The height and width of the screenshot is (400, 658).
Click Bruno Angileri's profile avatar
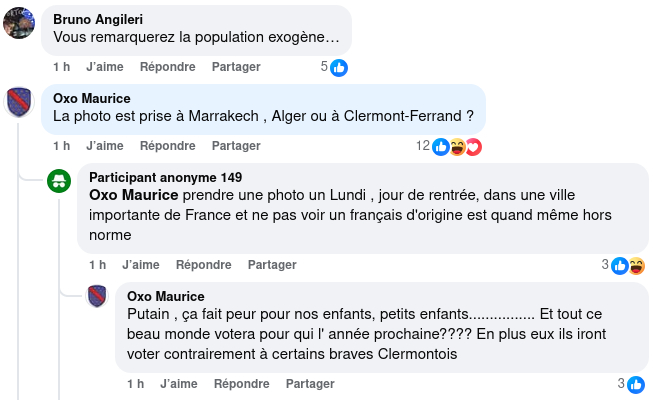tap(20, 22)
